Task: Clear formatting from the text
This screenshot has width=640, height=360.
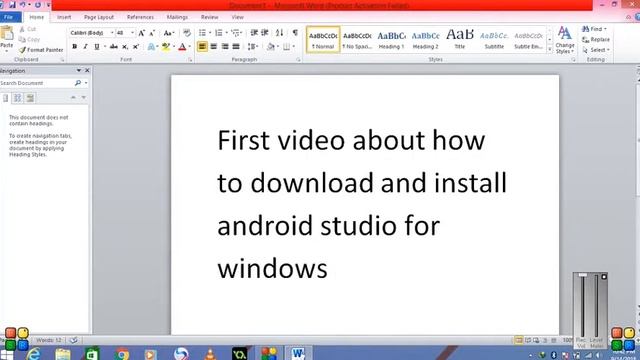Action: [x=187, y=33]
